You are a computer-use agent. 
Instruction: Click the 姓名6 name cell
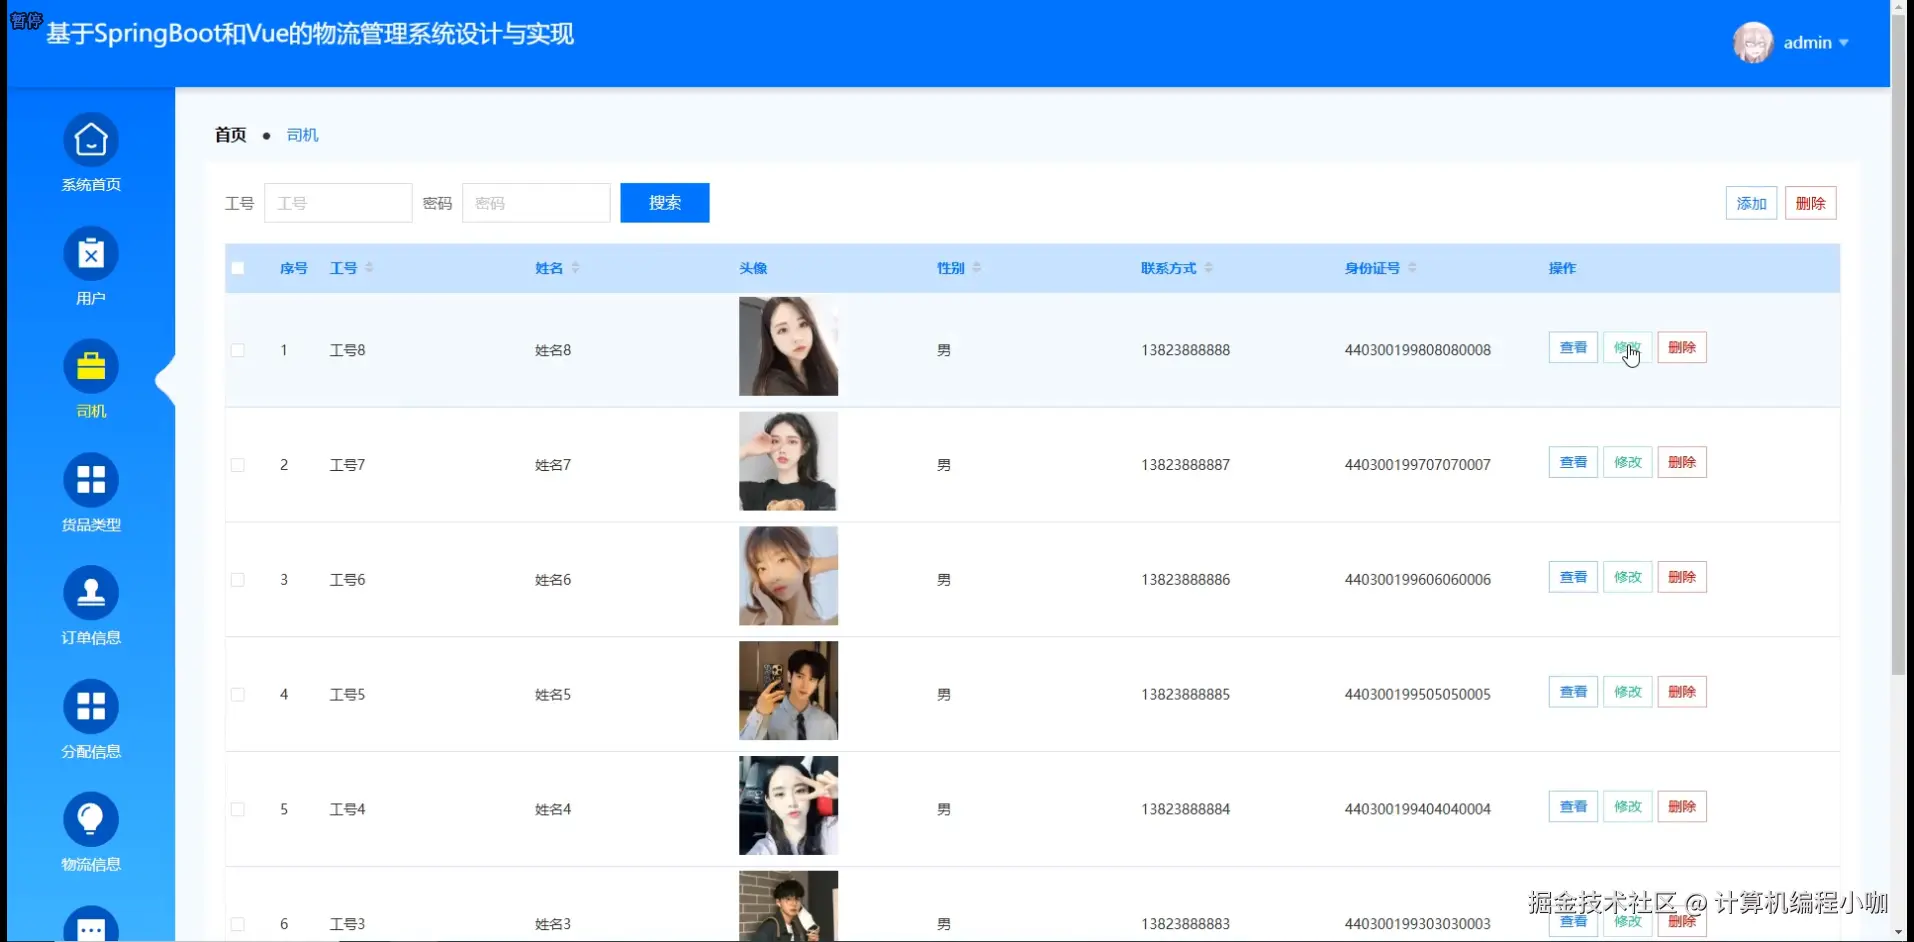[553, 580]
